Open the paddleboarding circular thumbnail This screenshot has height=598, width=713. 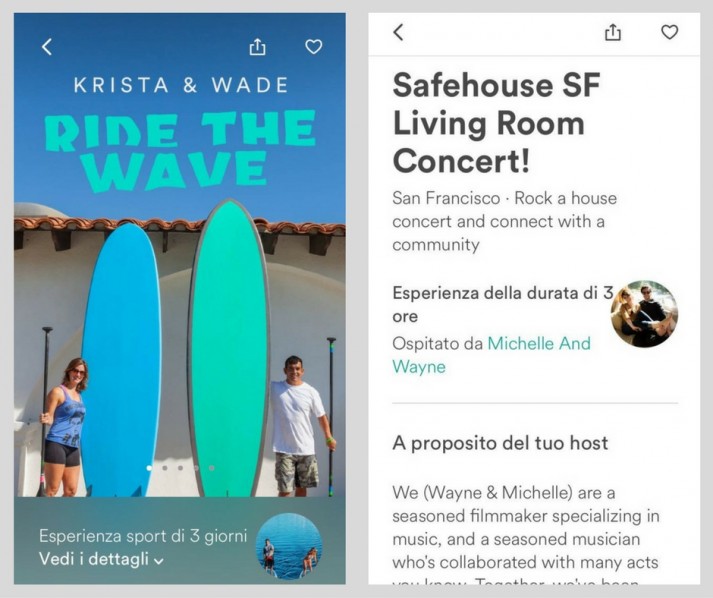[289, 546]
